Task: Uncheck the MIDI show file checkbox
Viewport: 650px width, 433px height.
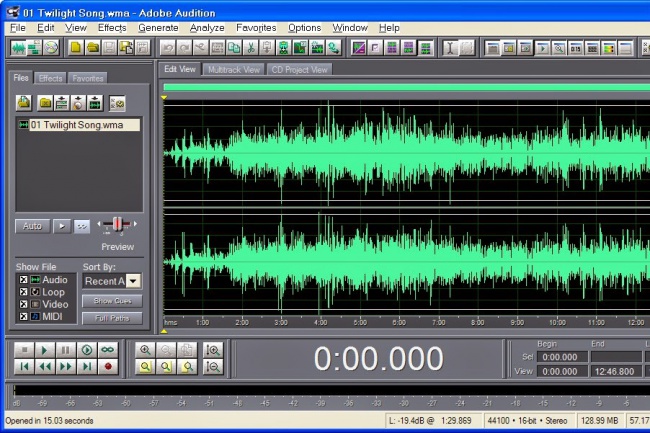Action: coord(24,316)
